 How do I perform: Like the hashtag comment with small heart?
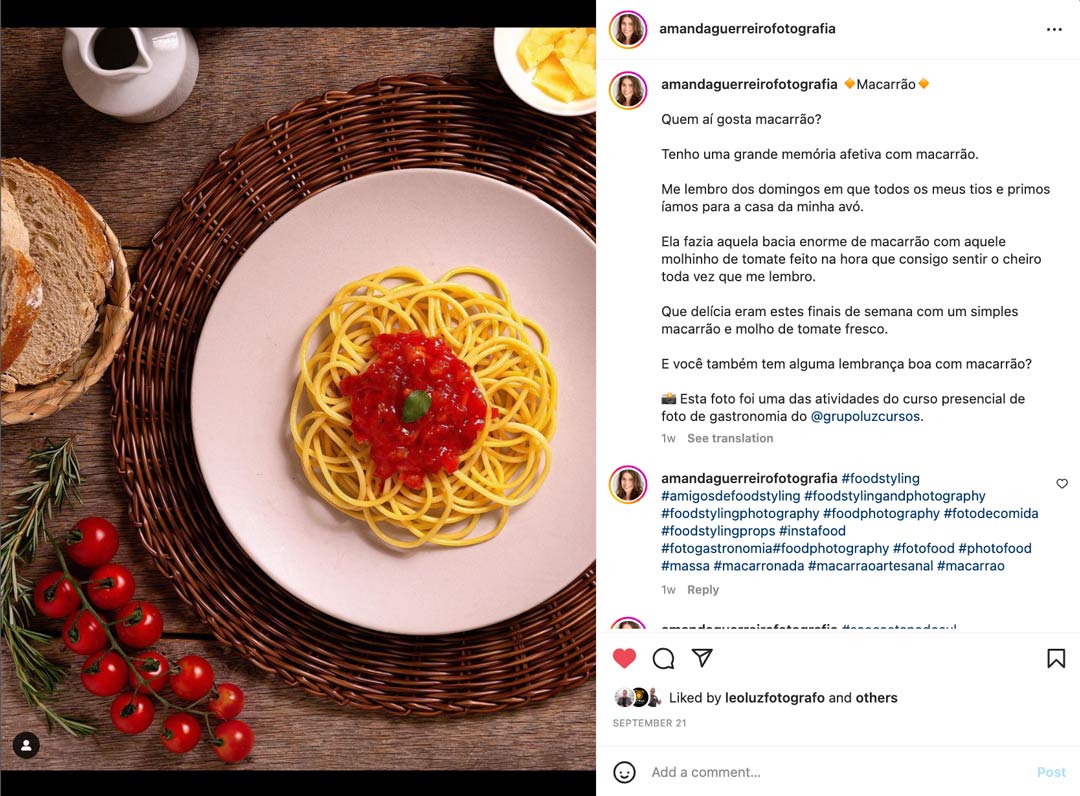click(x=1062, y=483)
